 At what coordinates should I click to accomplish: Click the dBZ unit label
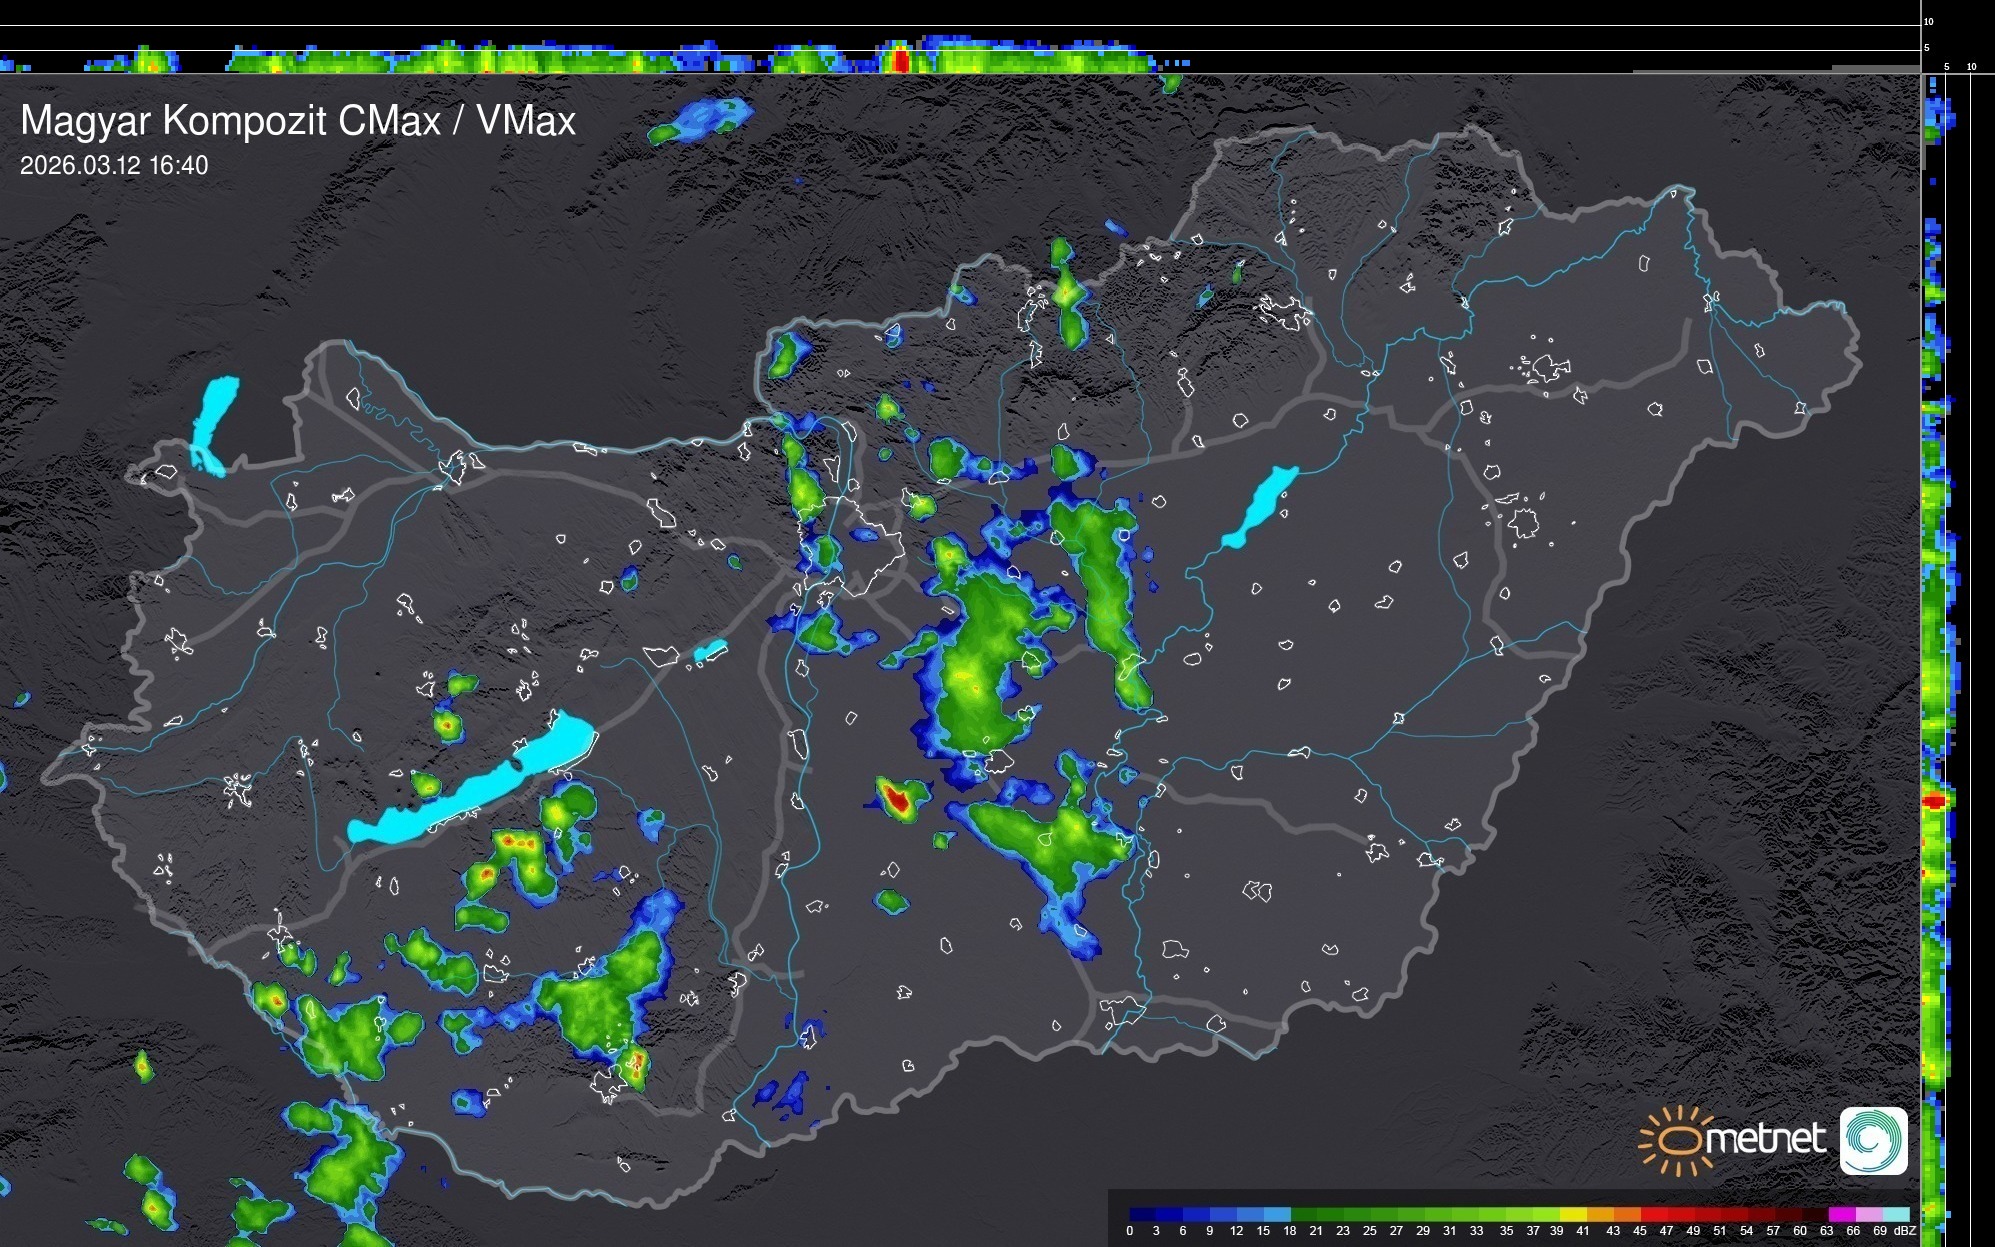[x=1903, y=1231]
